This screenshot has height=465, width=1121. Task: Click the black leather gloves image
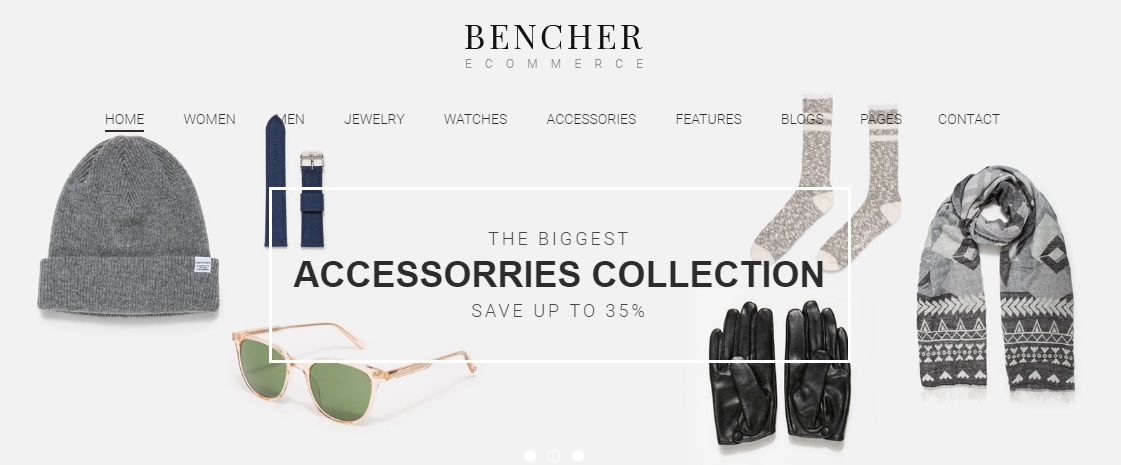click(780, 372)
